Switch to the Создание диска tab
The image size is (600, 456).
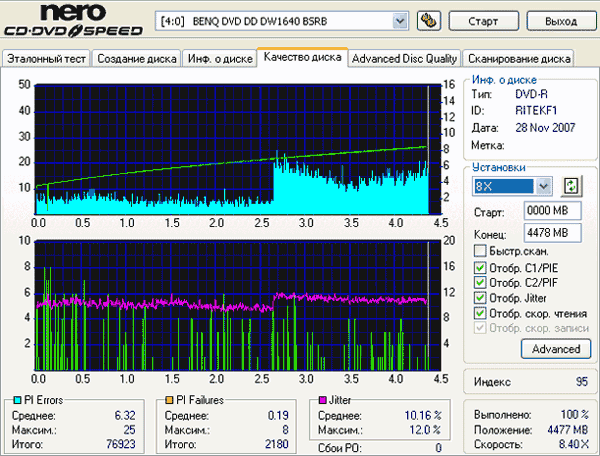(x=137, y=59)
